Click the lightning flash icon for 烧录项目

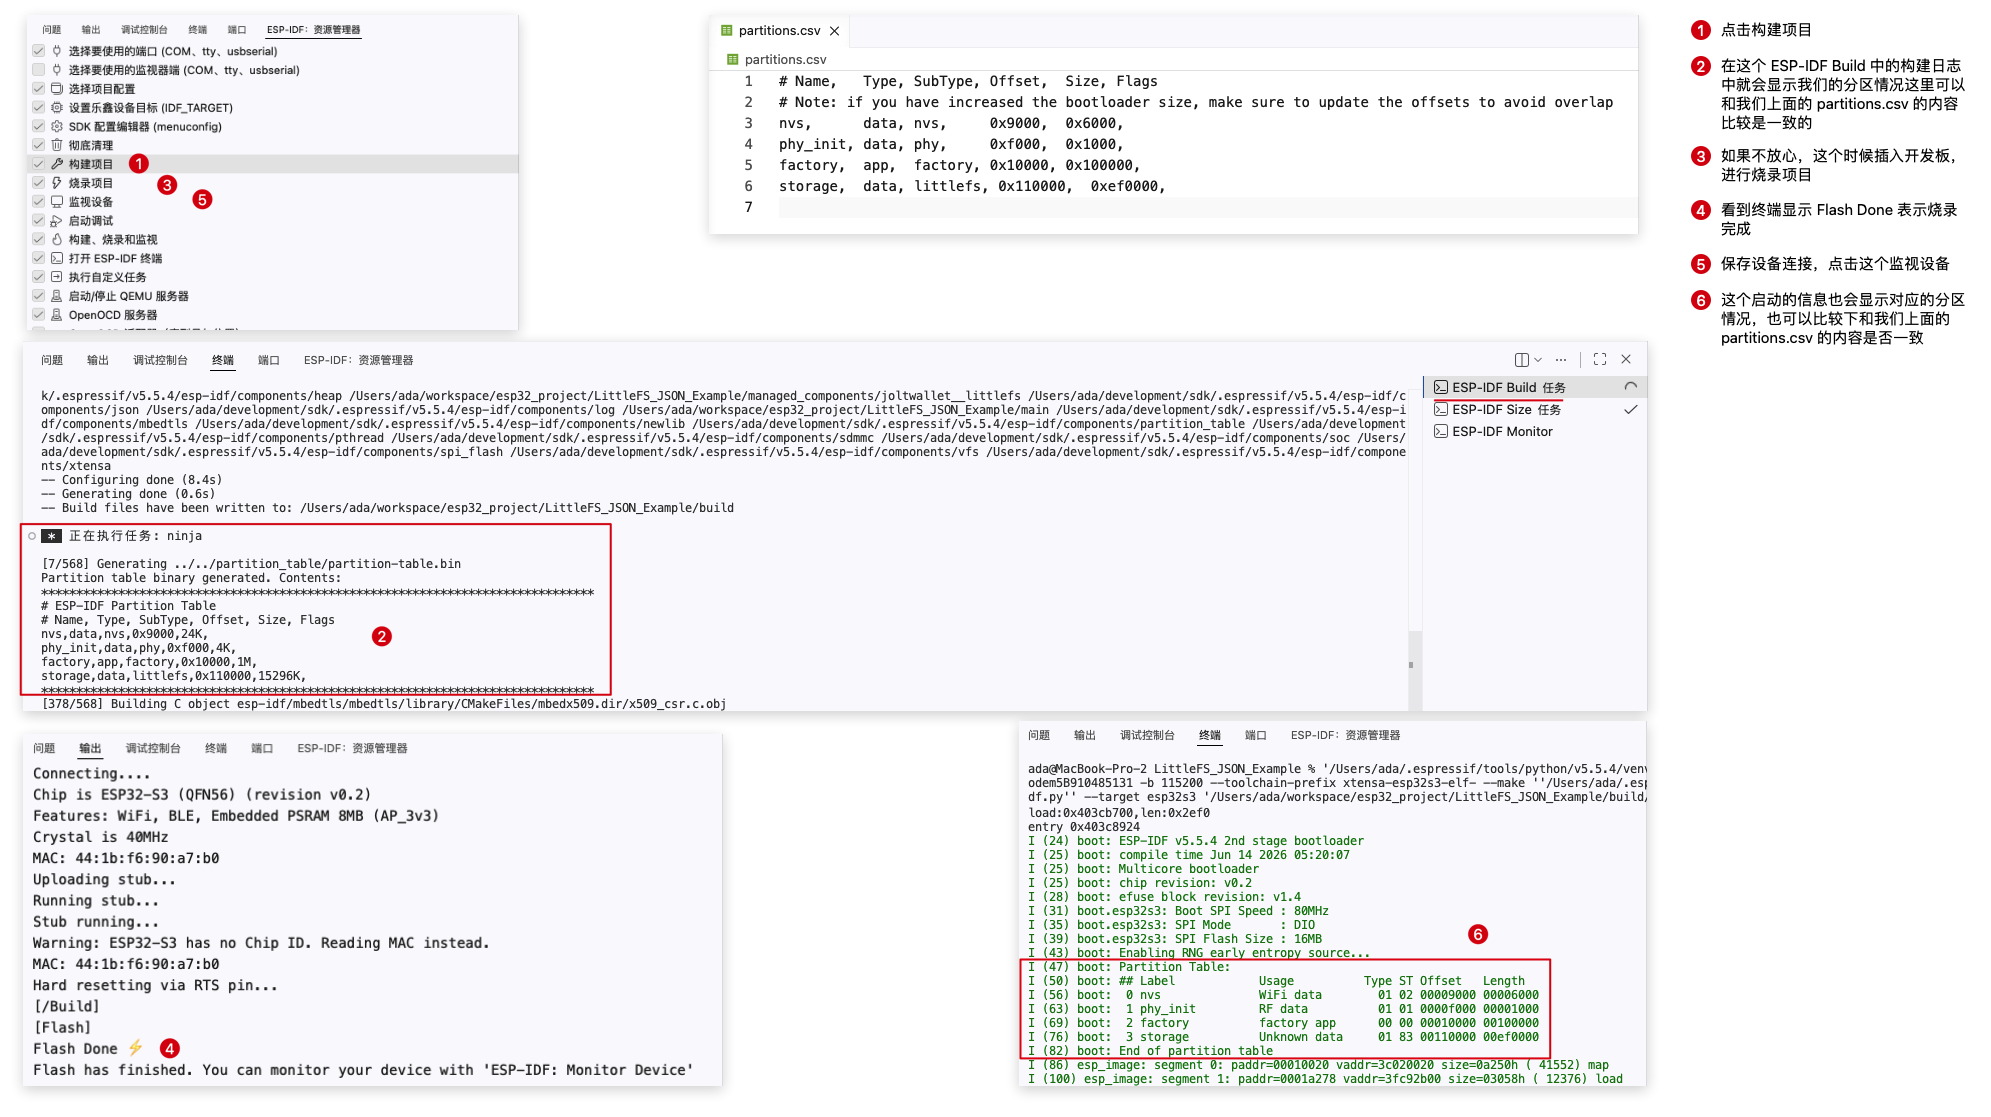[57, 183]
